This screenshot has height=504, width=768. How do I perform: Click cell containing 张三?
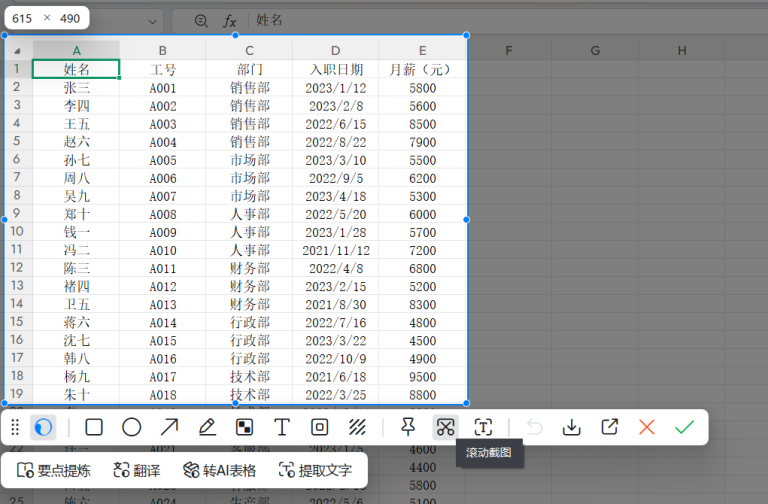click(x=76, y=88)
